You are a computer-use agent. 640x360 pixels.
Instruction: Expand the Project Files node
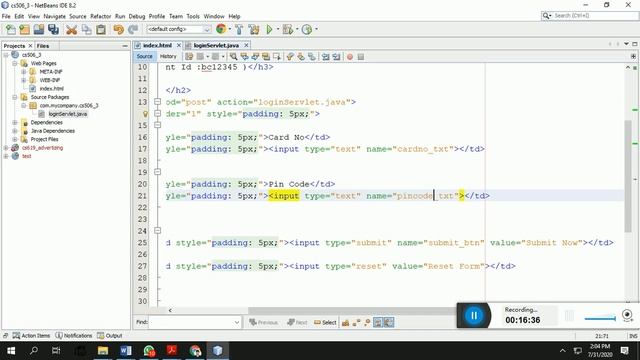[x=15, y=139]
